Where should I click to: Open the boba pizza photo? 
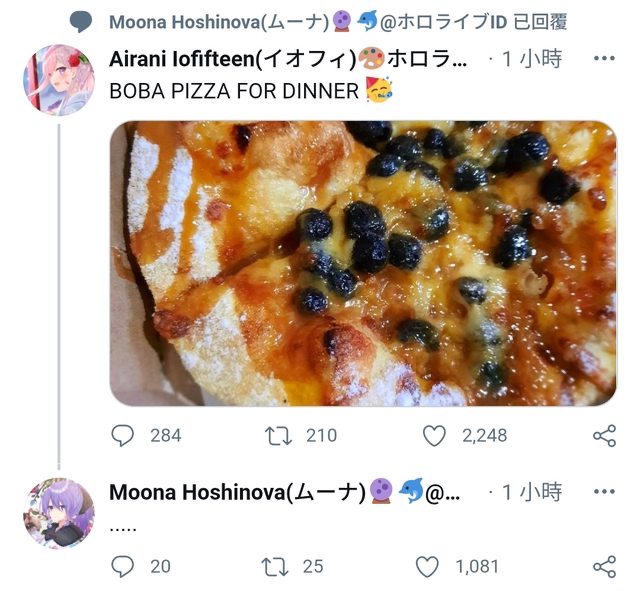point(362,263)
